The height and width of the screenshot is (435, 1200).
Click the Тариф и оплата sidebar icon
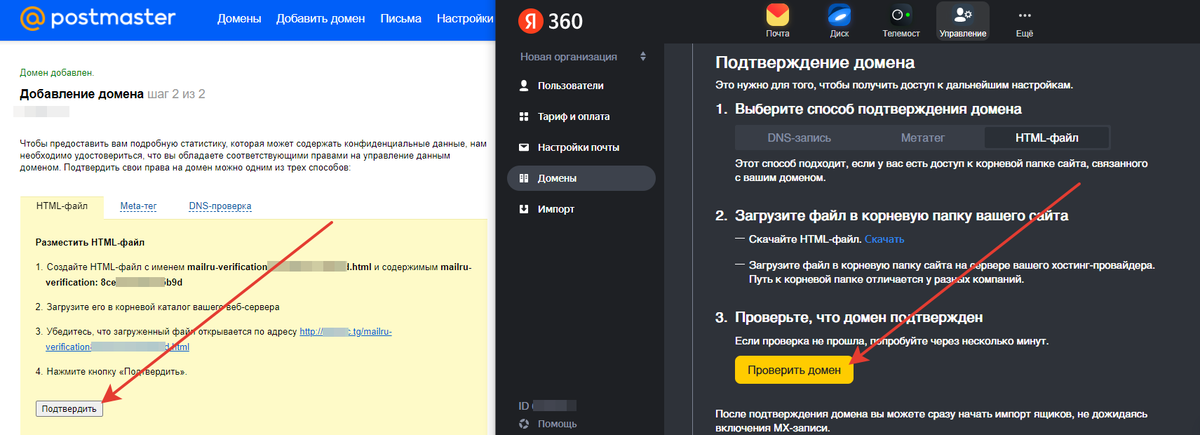524,117
